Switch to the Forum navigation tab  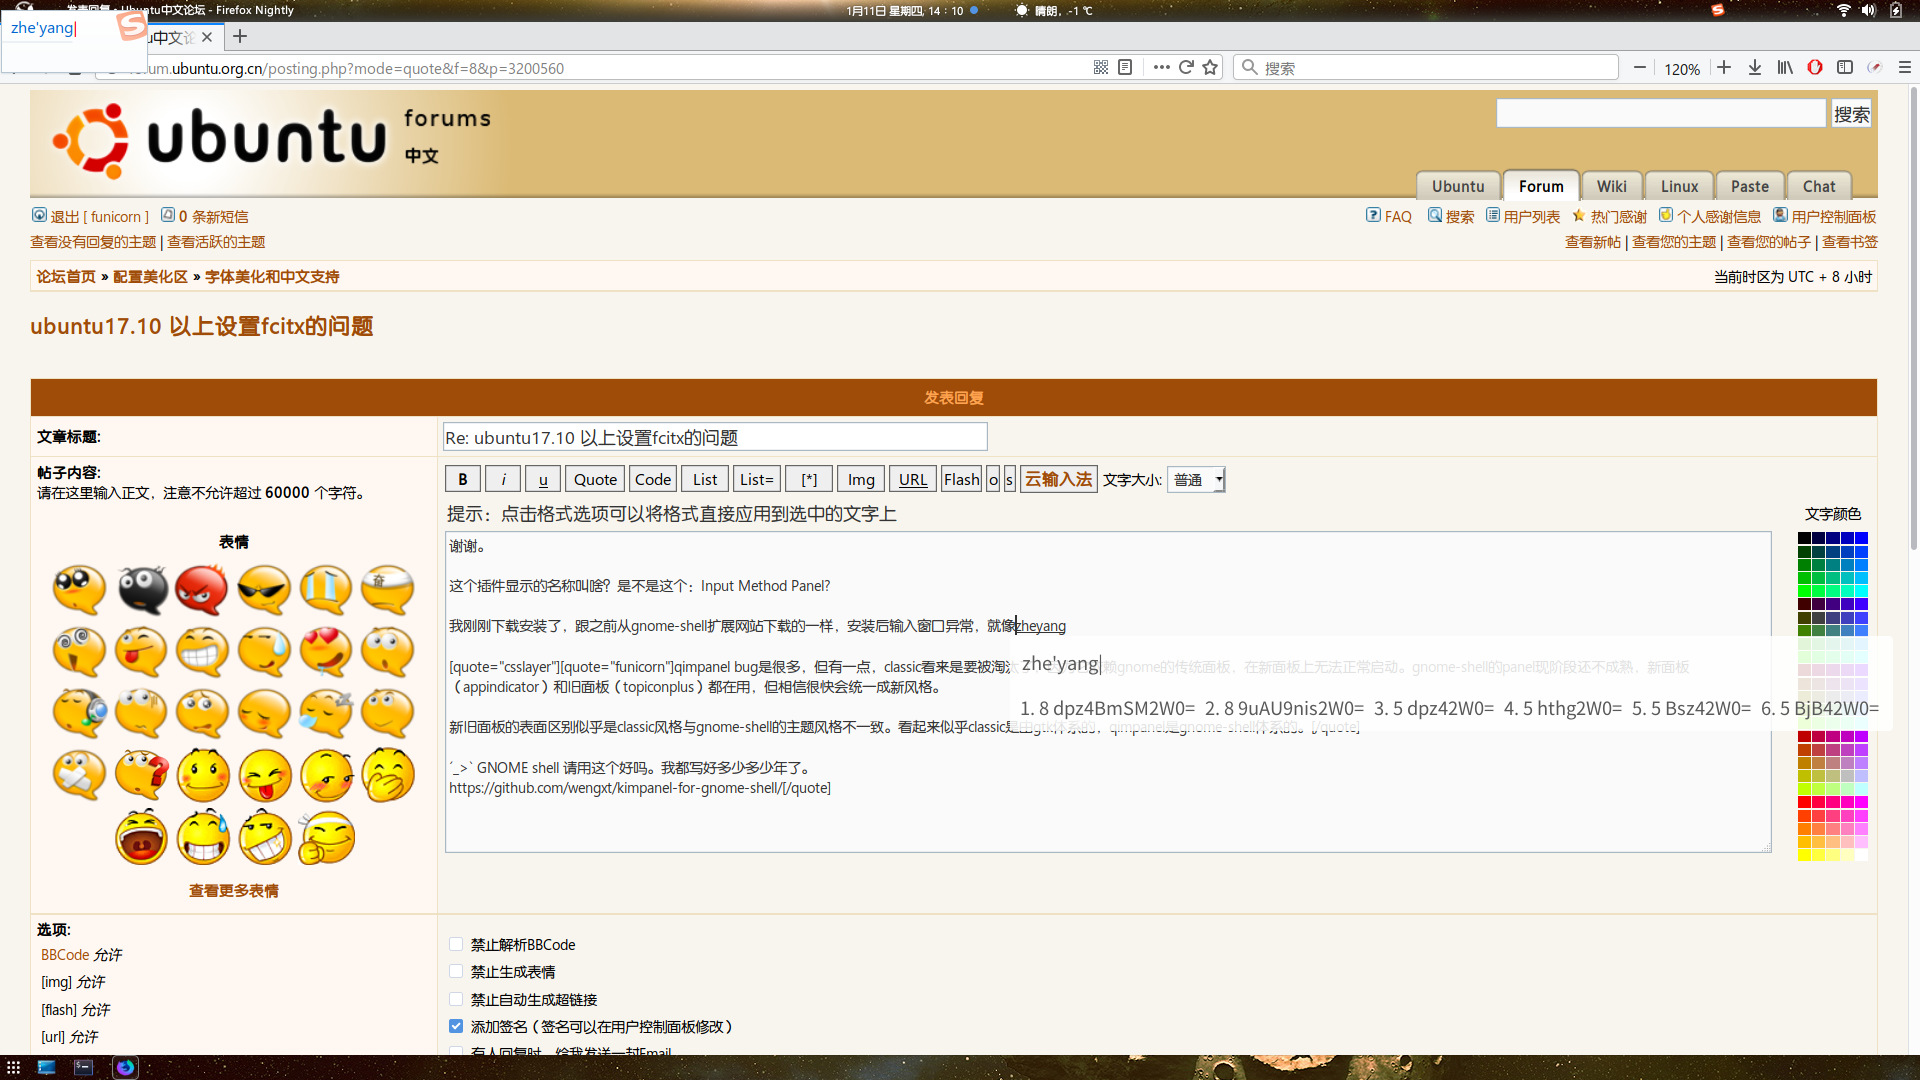pyautogui.click(x=1541, y=186)
